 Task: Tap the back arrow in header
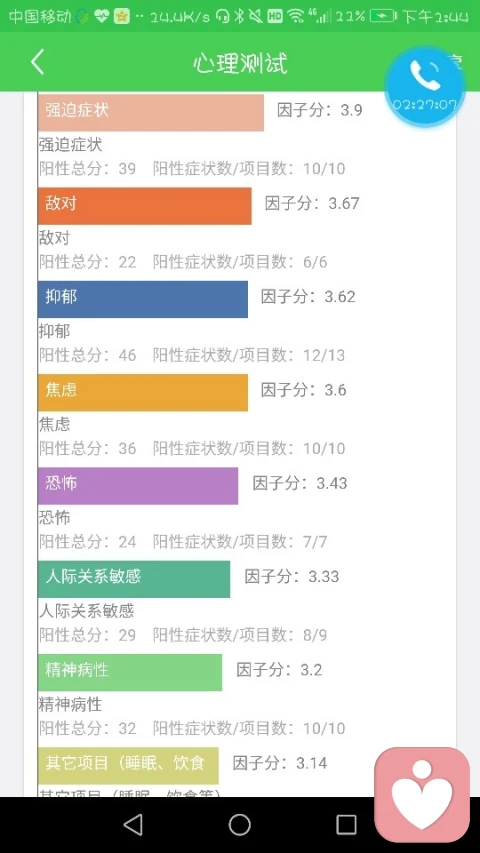[x=37, y=62]
